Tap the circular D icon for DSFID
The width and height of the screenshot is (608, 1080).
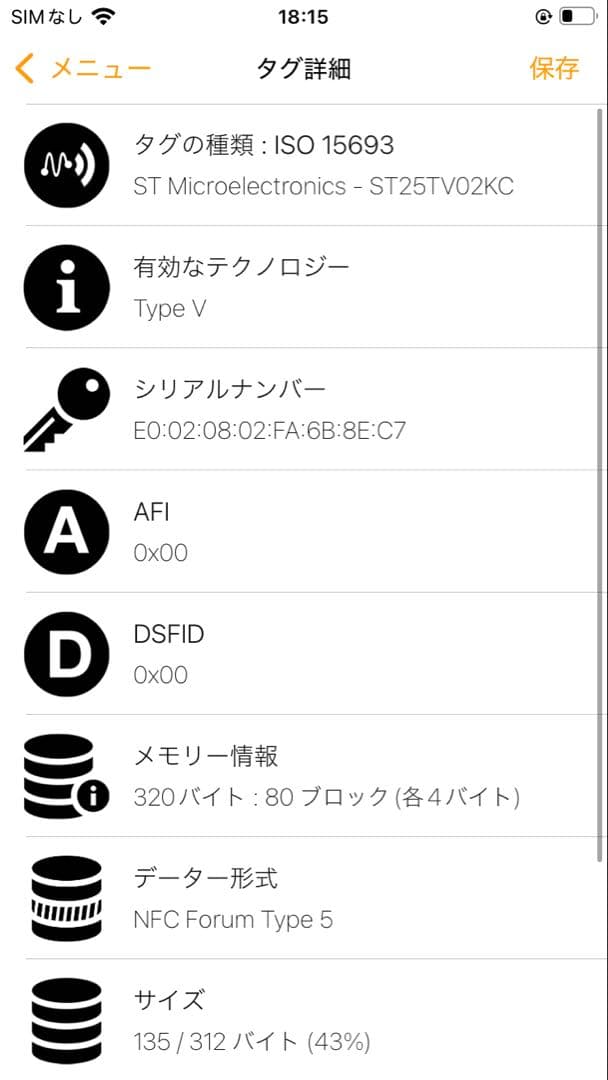(66, 653)
